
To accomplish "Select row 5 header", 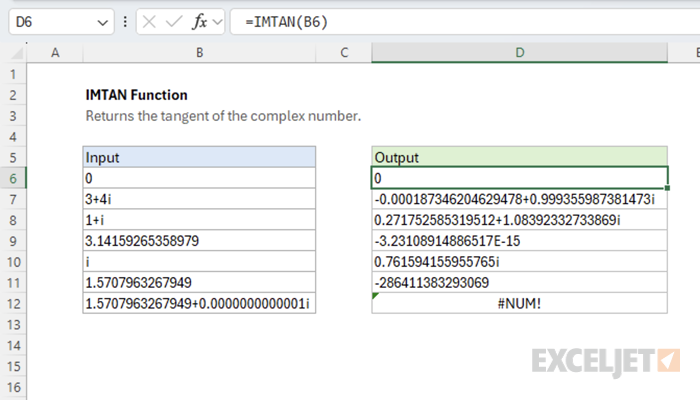I will pos(13,157).
